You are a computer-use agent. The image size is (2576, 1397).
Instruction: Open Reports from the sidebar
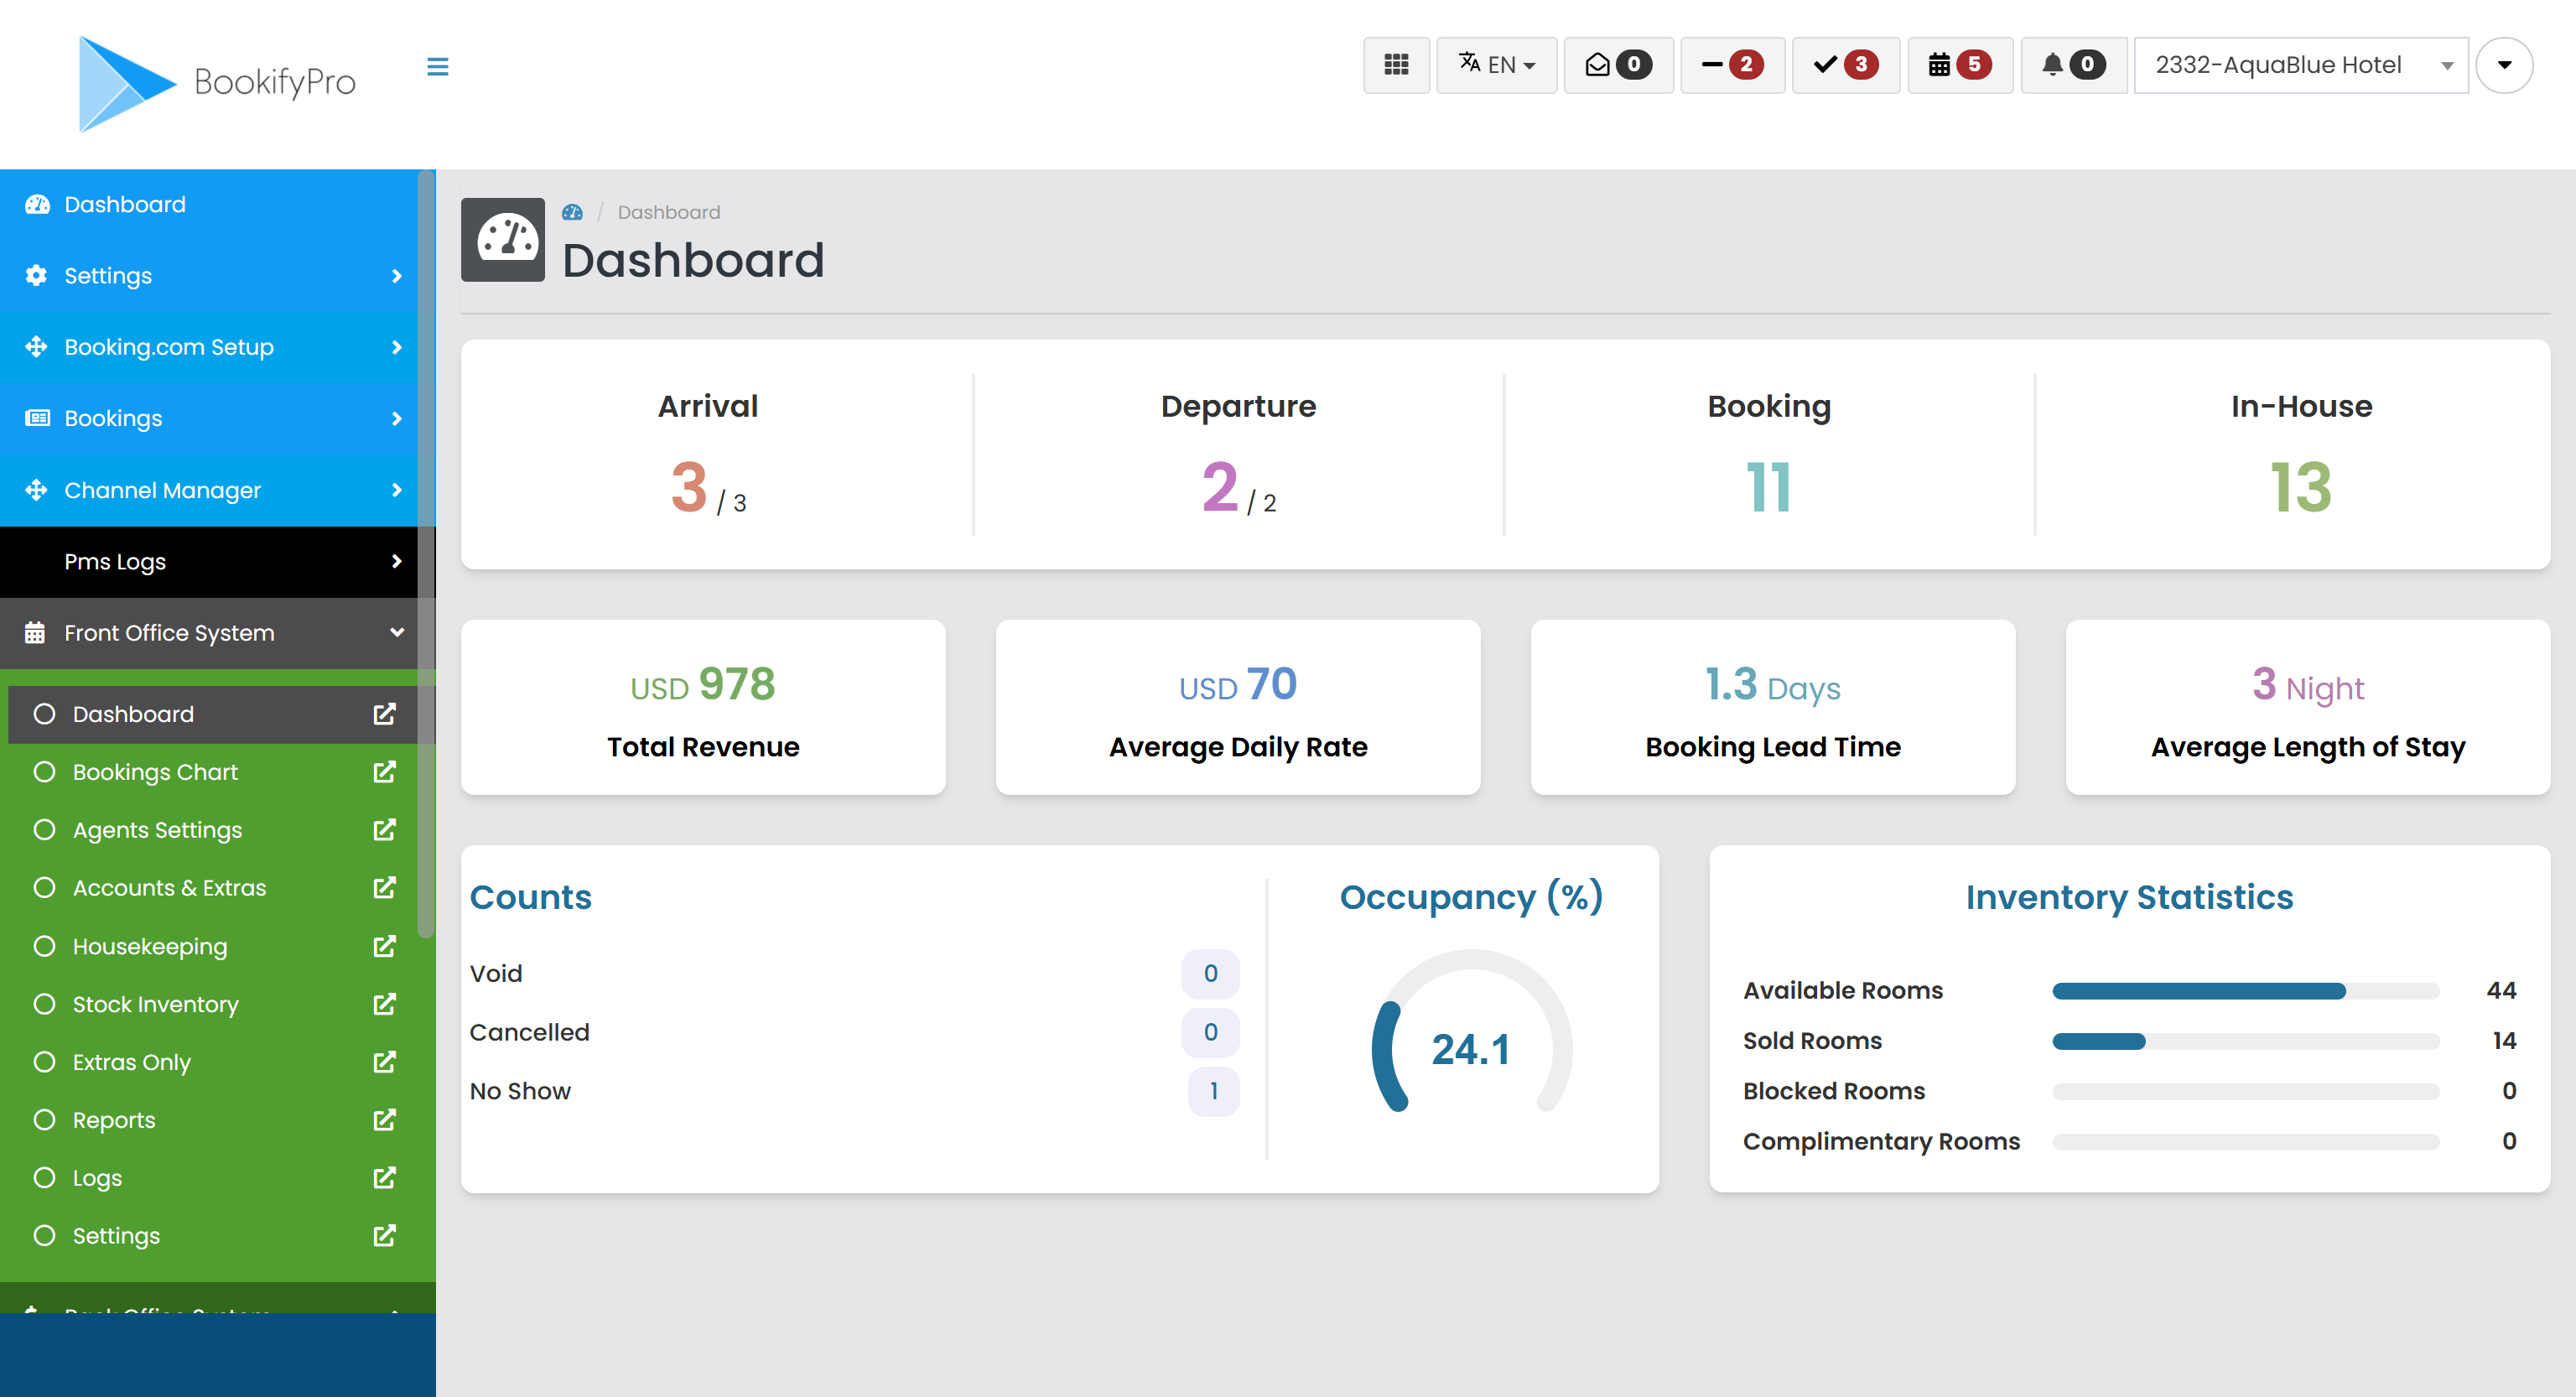pyautogui.click(x=114, y=1119)
